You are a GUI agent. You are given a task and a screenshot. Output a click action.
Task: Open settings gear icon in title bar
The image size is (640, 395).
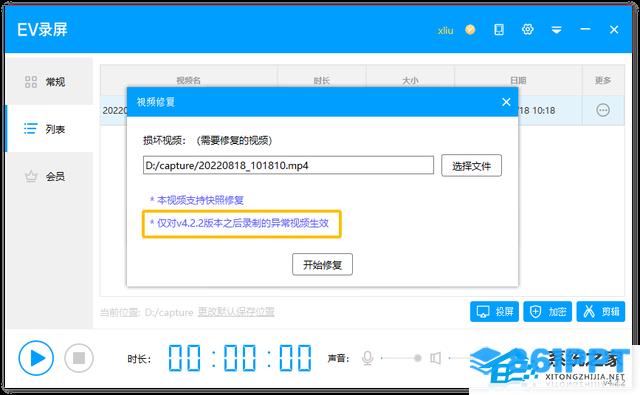pos(528,29)
